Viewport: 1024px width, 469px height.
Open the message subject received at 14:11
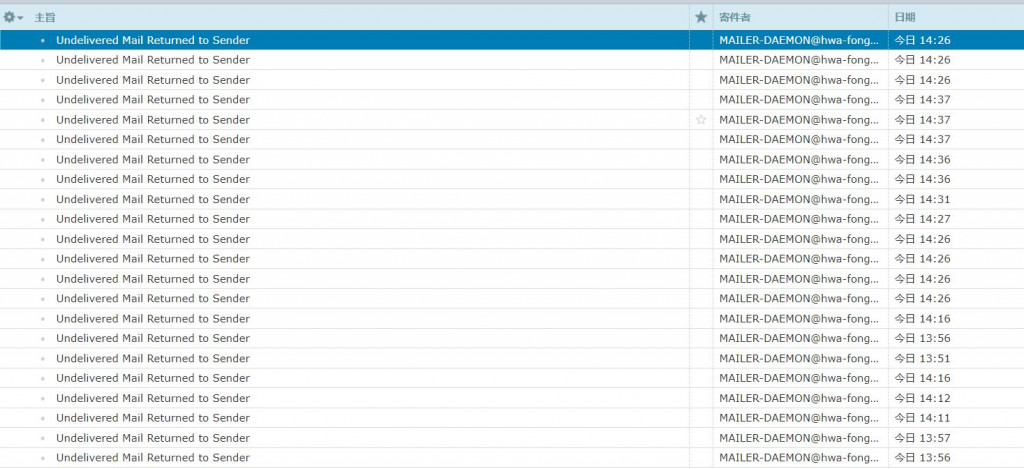[153, 417]
